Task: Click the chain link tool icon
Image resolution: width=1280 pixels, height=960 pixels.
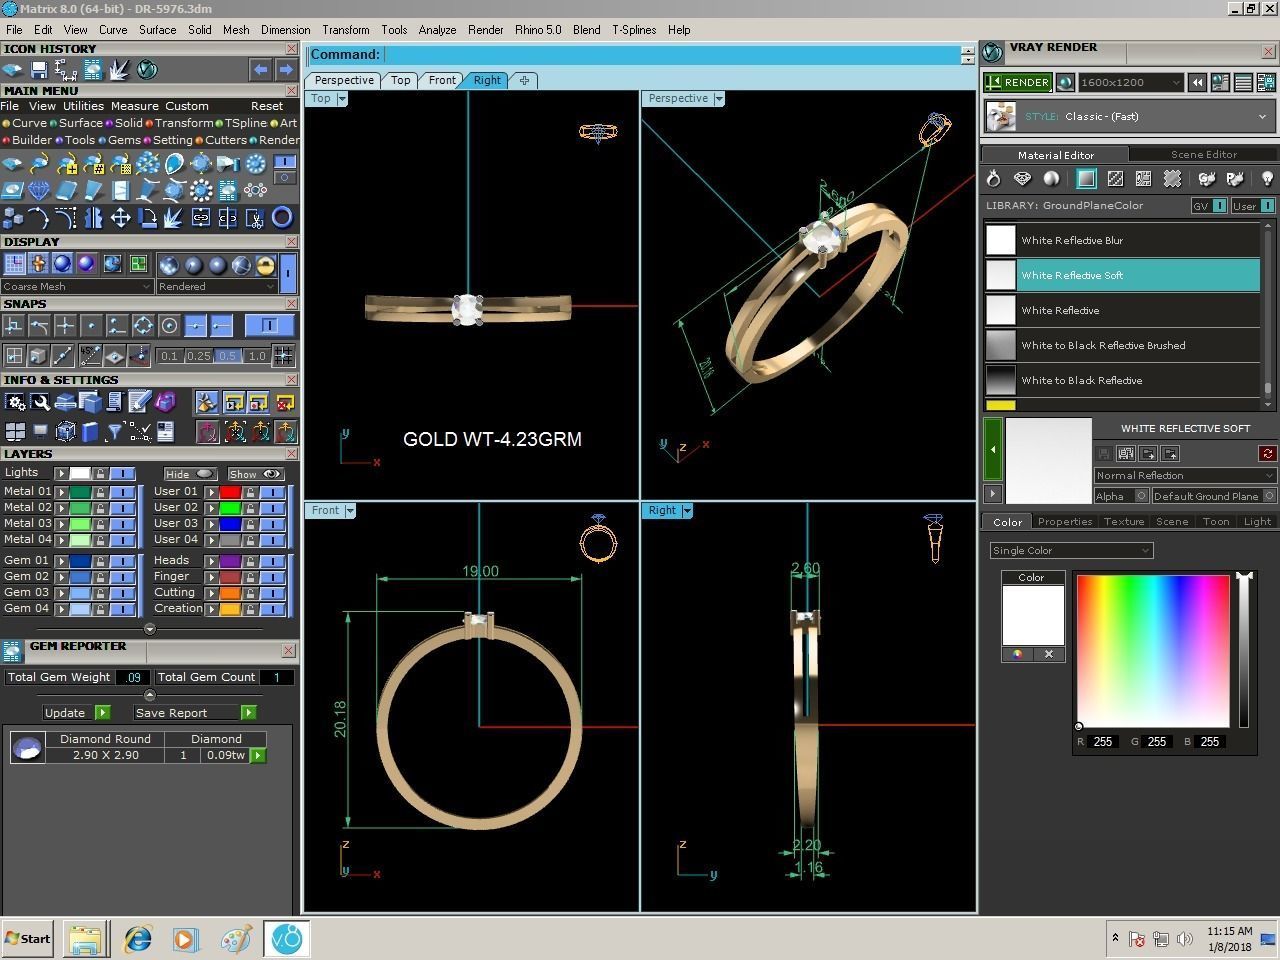Action: [201, 217]
